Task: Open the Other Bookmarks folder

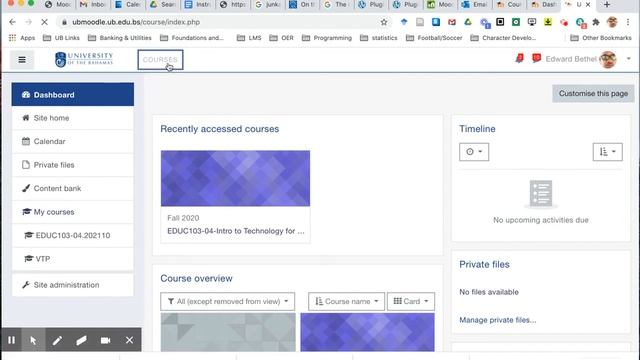Action: 601,38
